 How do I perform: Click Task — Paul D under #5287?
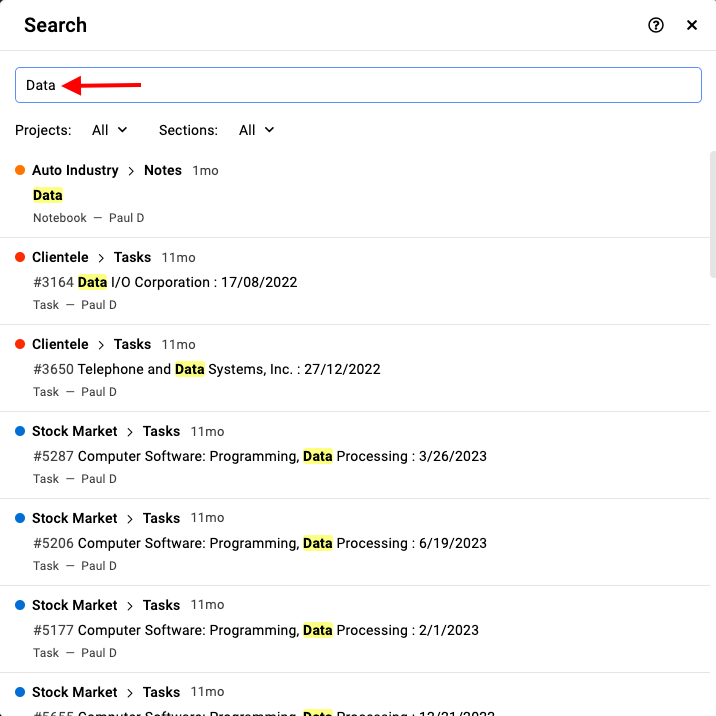tap(75, 479)
